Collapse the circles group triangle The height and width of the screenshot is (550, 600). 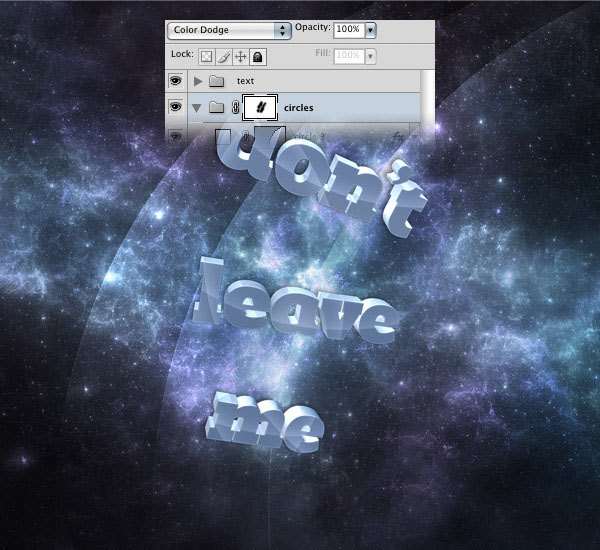pyautogui.click(x=197, y=108)
